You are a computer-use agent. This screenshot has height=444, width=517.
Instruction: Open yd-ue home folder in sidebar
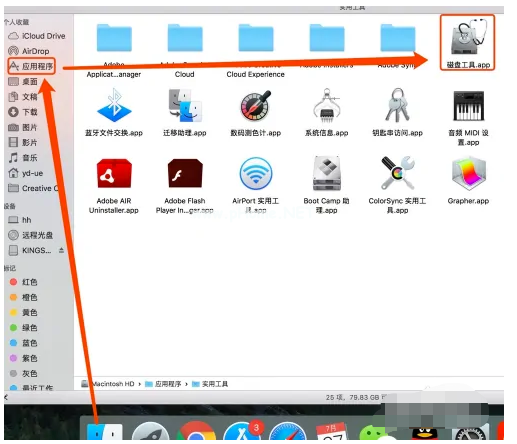tap(26, 173)
